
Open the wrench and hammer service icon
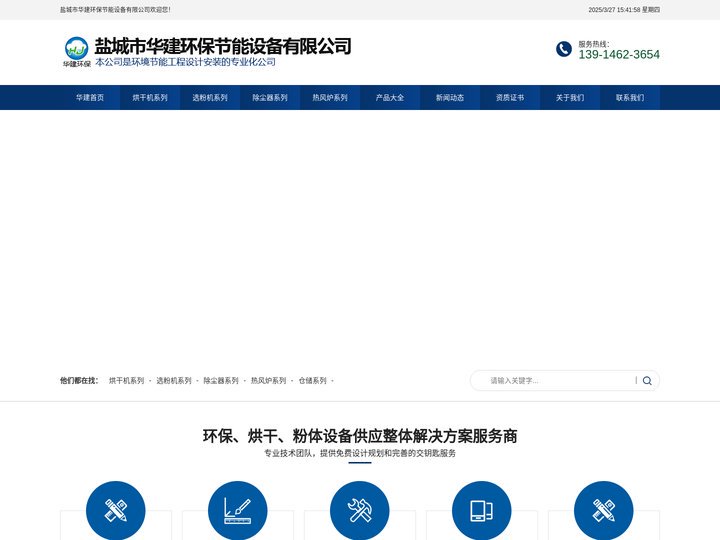[x=360, y=511]
